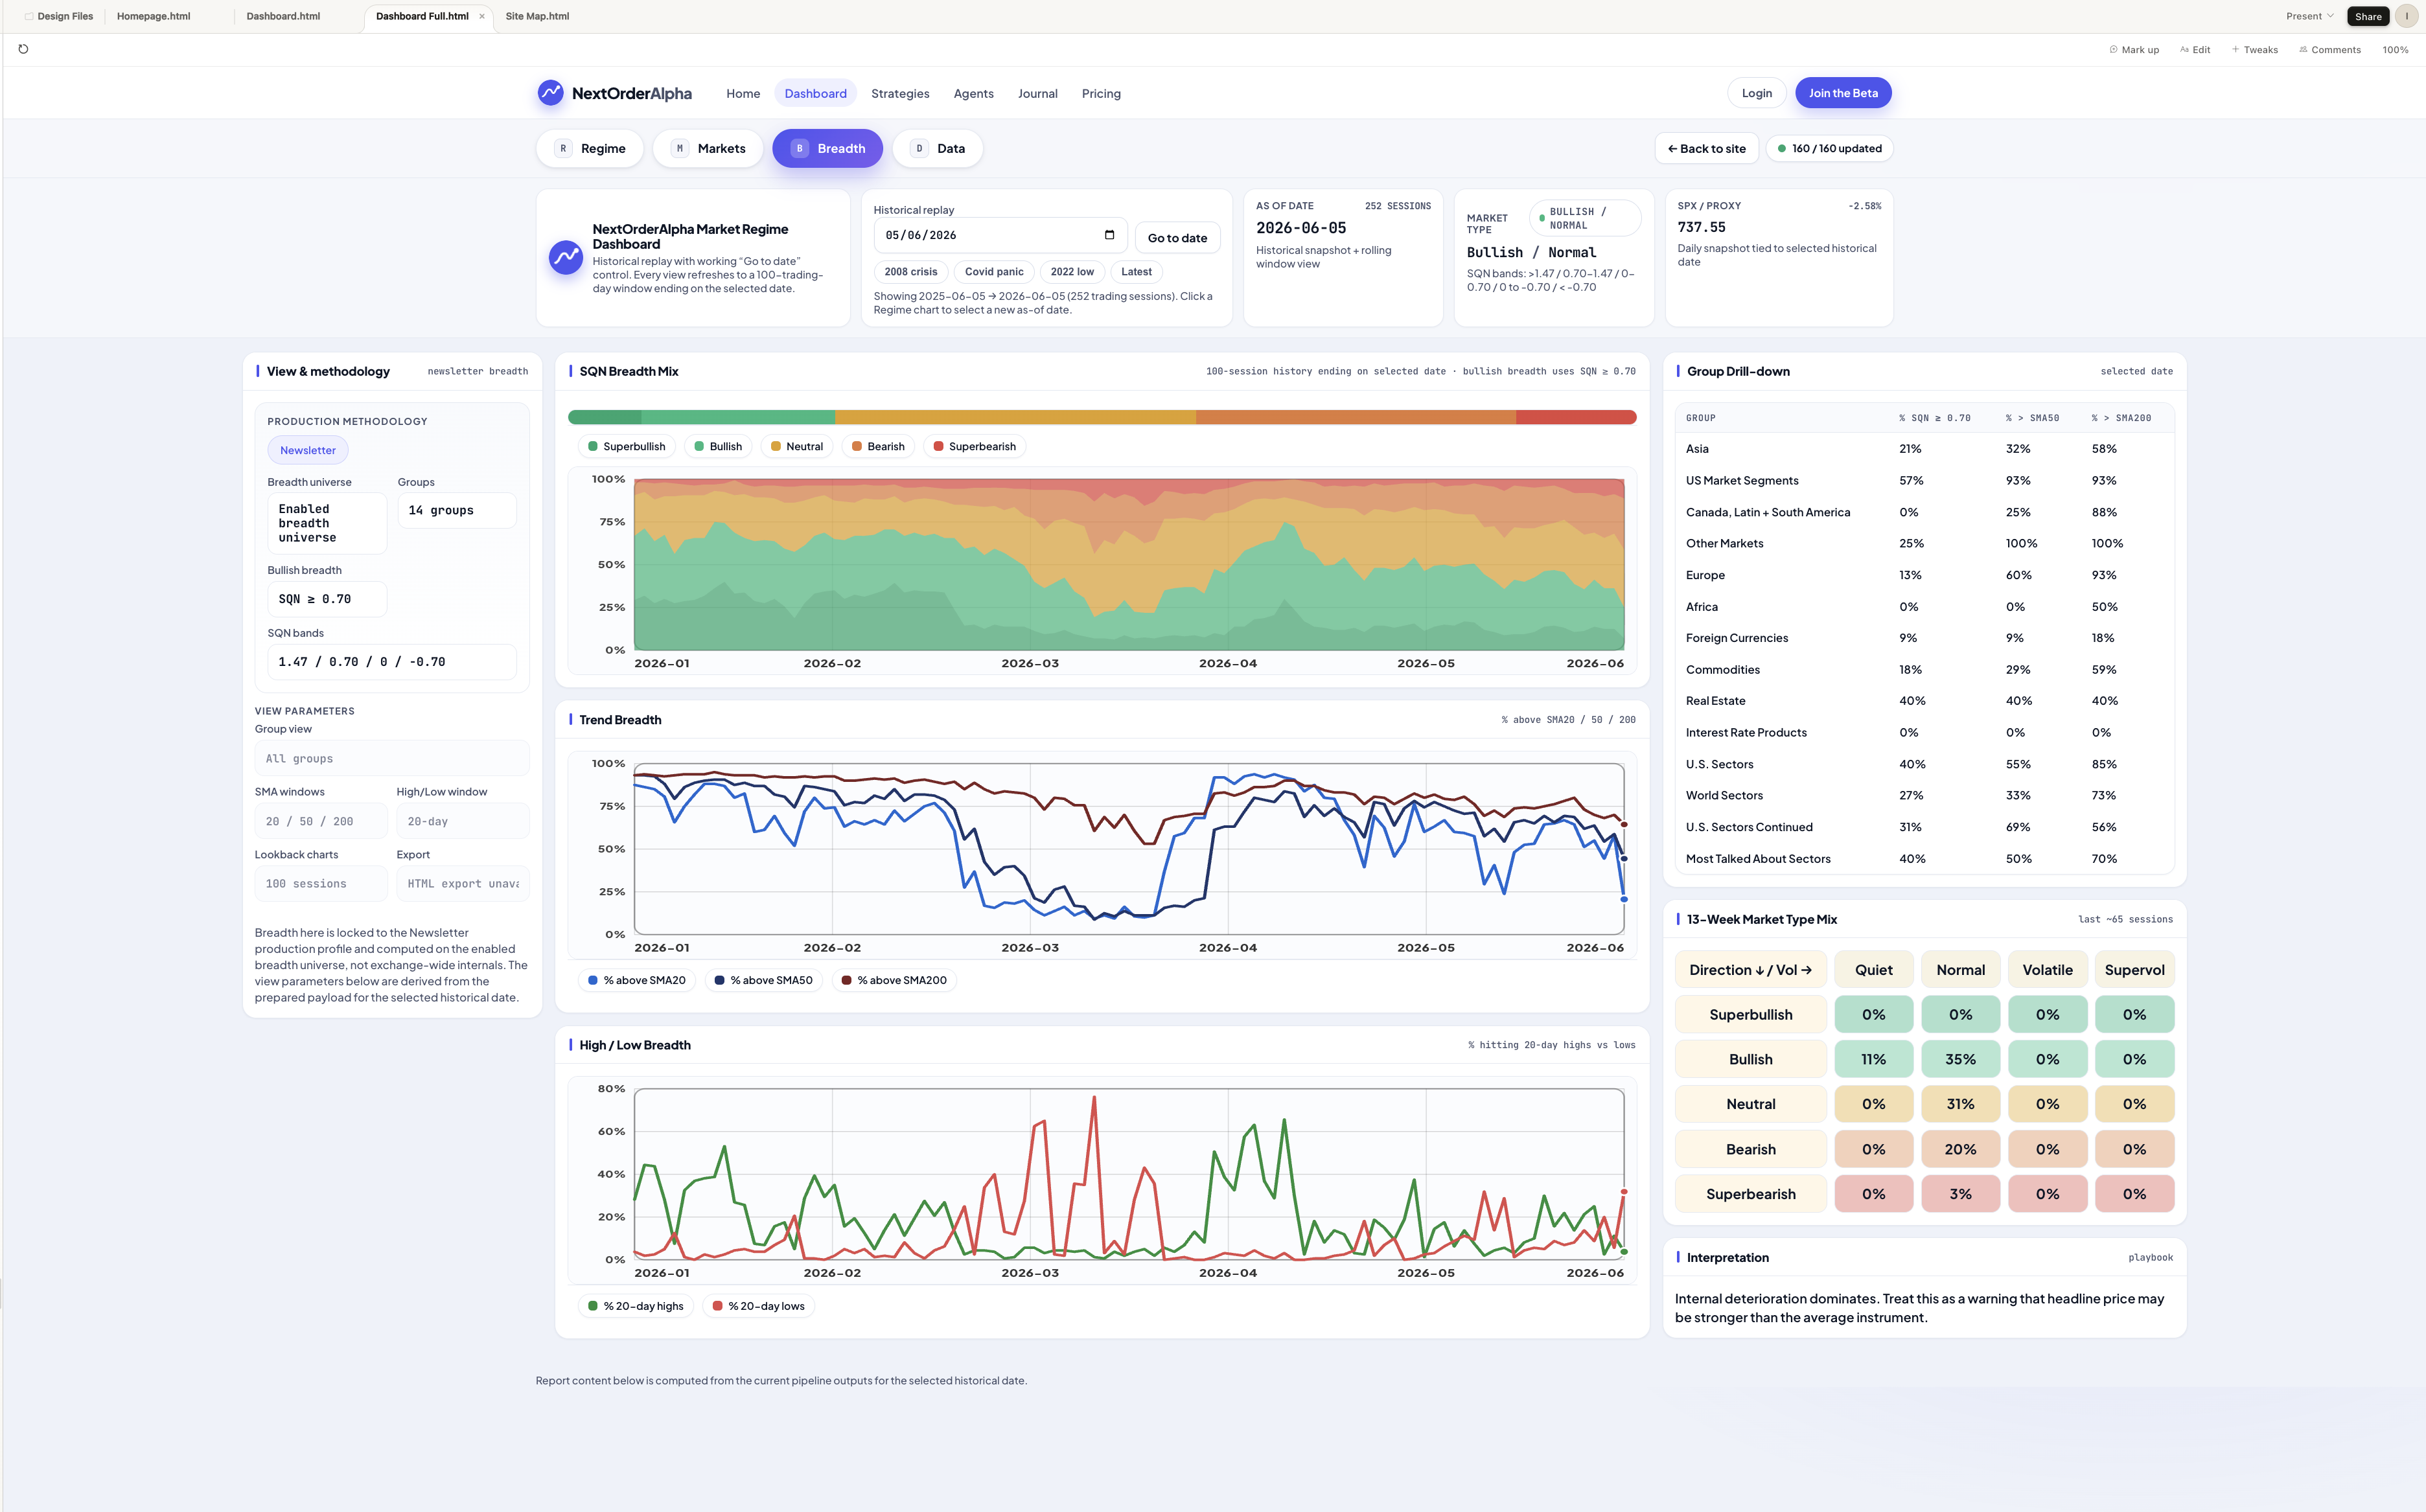Open the 100% zoom level control

2394,50
